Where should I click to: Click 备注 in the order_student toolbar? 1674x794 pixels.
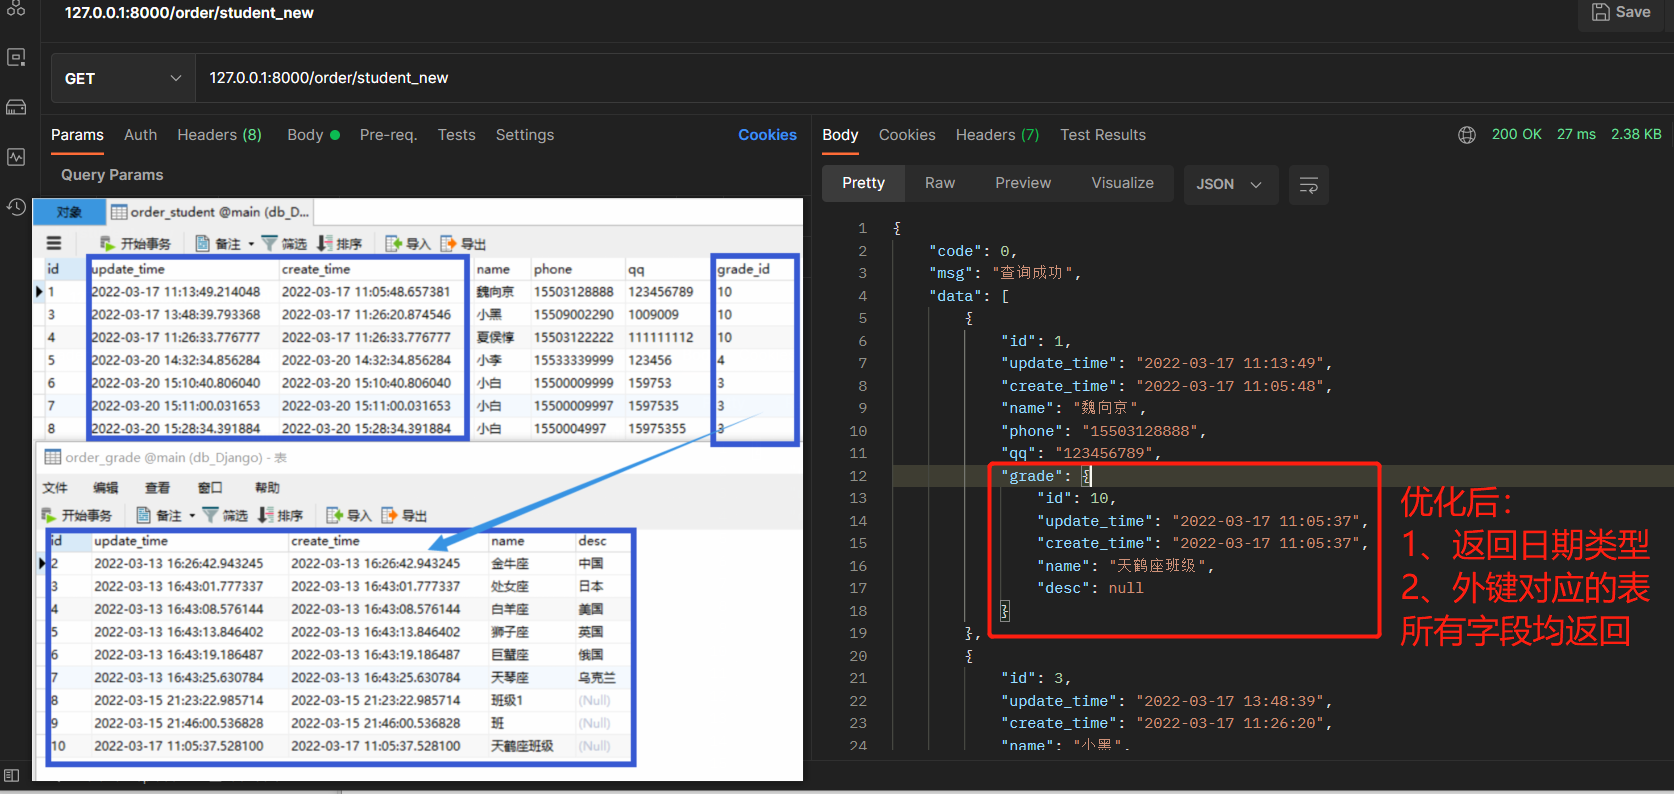pos(218,244)
